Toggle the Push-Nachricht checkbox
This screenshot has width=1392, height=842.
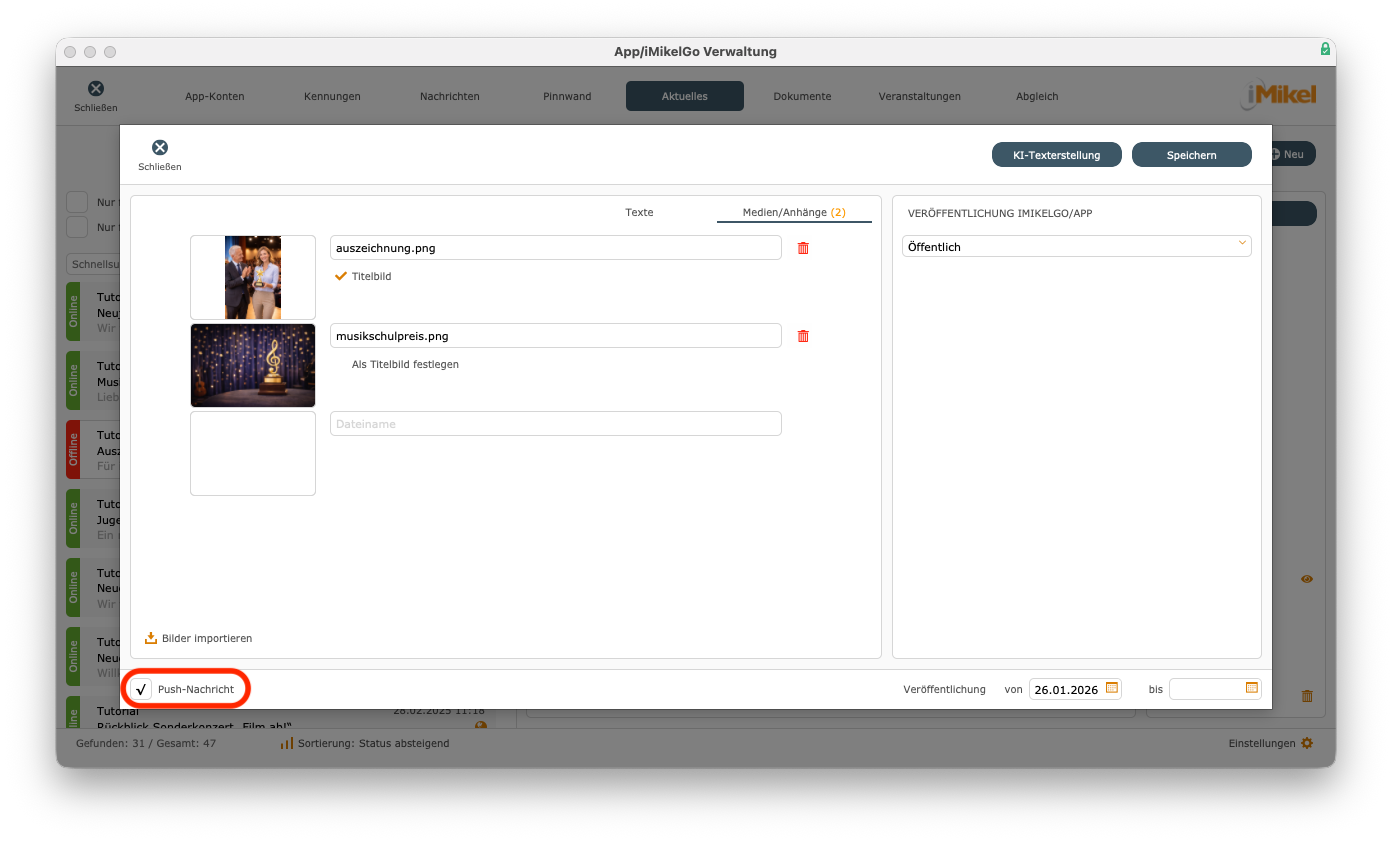[140, 688]
